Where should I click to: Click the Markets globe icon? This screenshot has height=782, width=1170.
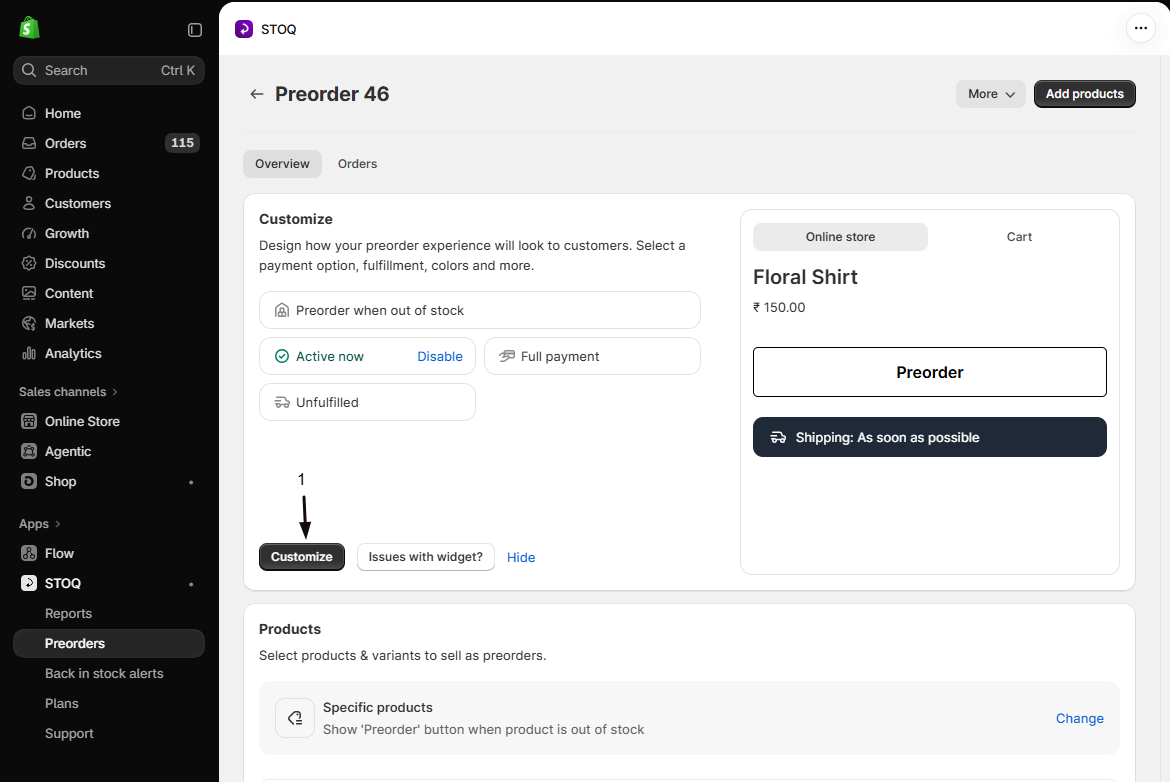click(29, 323)
